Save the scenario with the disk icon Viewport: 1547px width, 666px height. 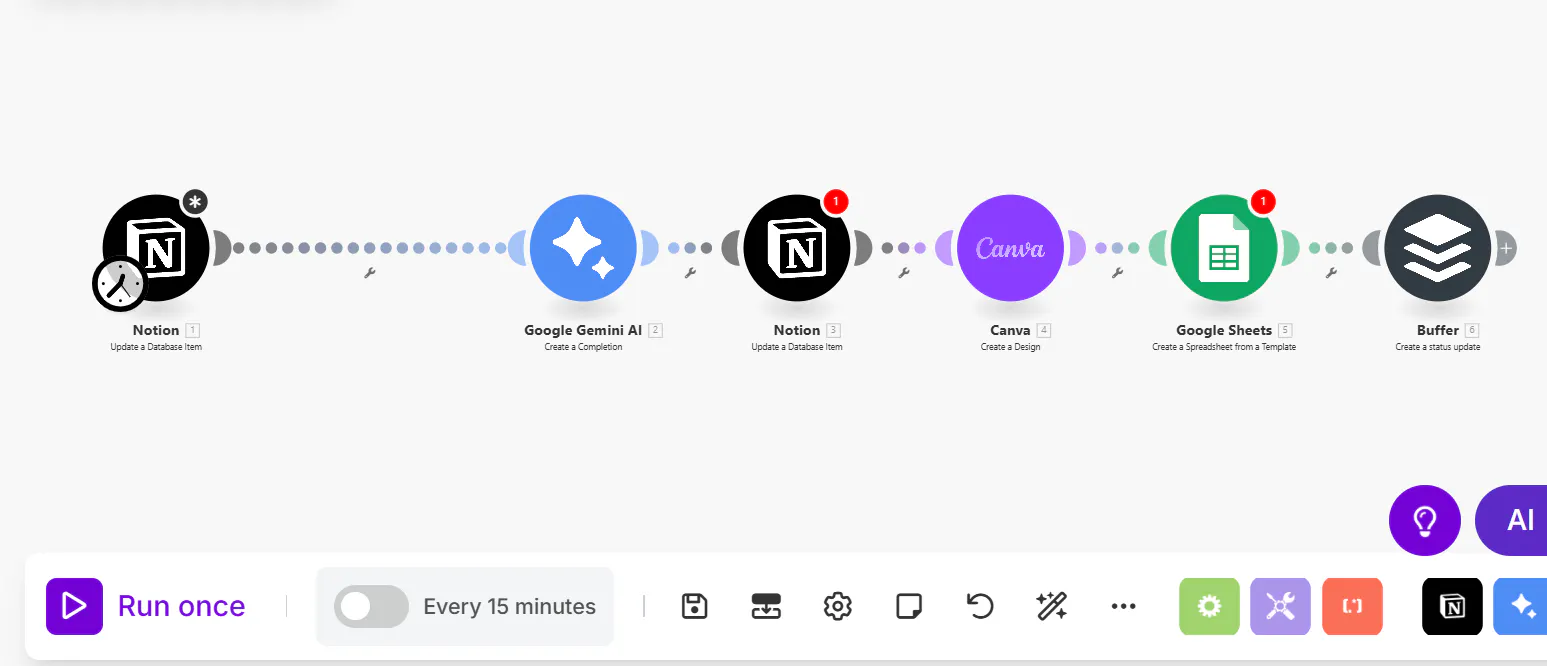[x=695, y=606]
